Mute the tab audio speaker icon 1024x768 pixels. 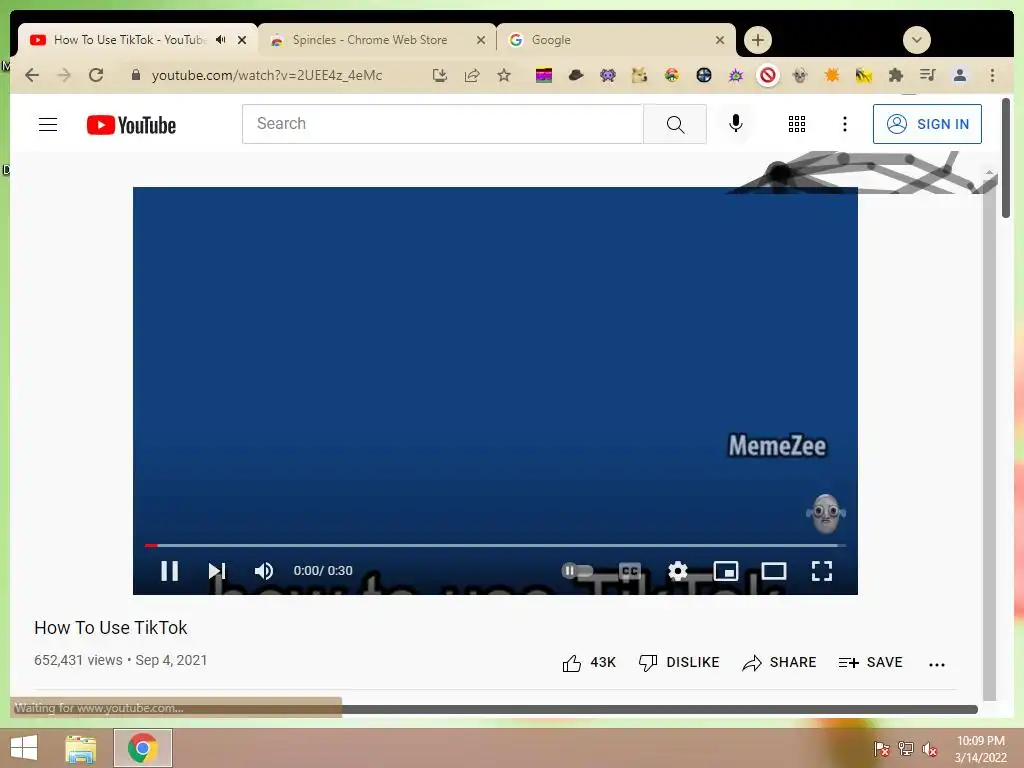221,40
